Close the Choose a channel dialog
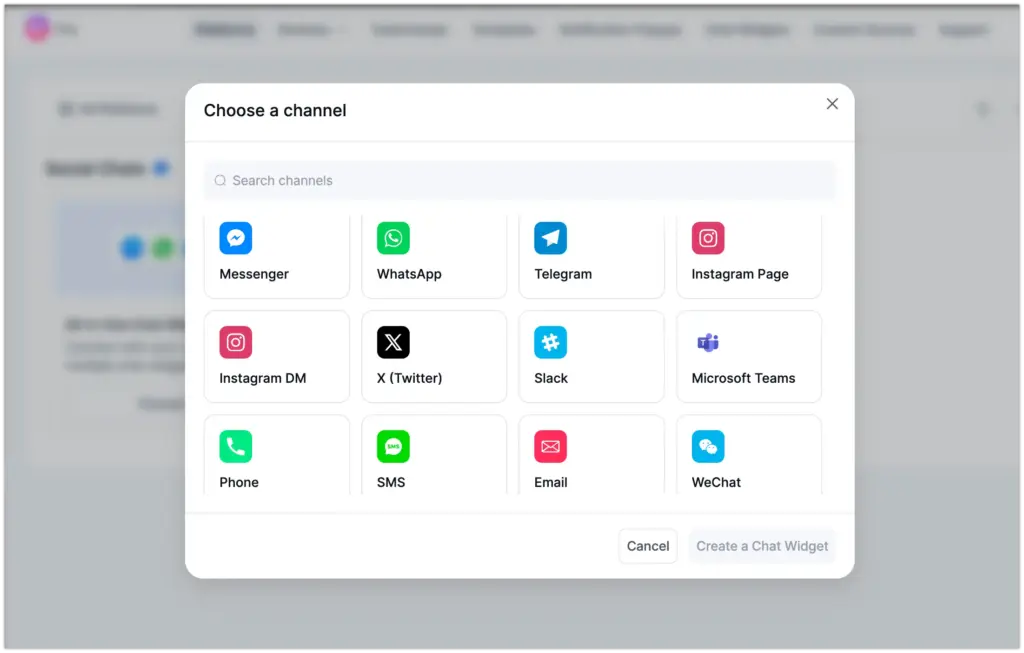This screenshot has height=653, width=1024. (x=832, y=104)
